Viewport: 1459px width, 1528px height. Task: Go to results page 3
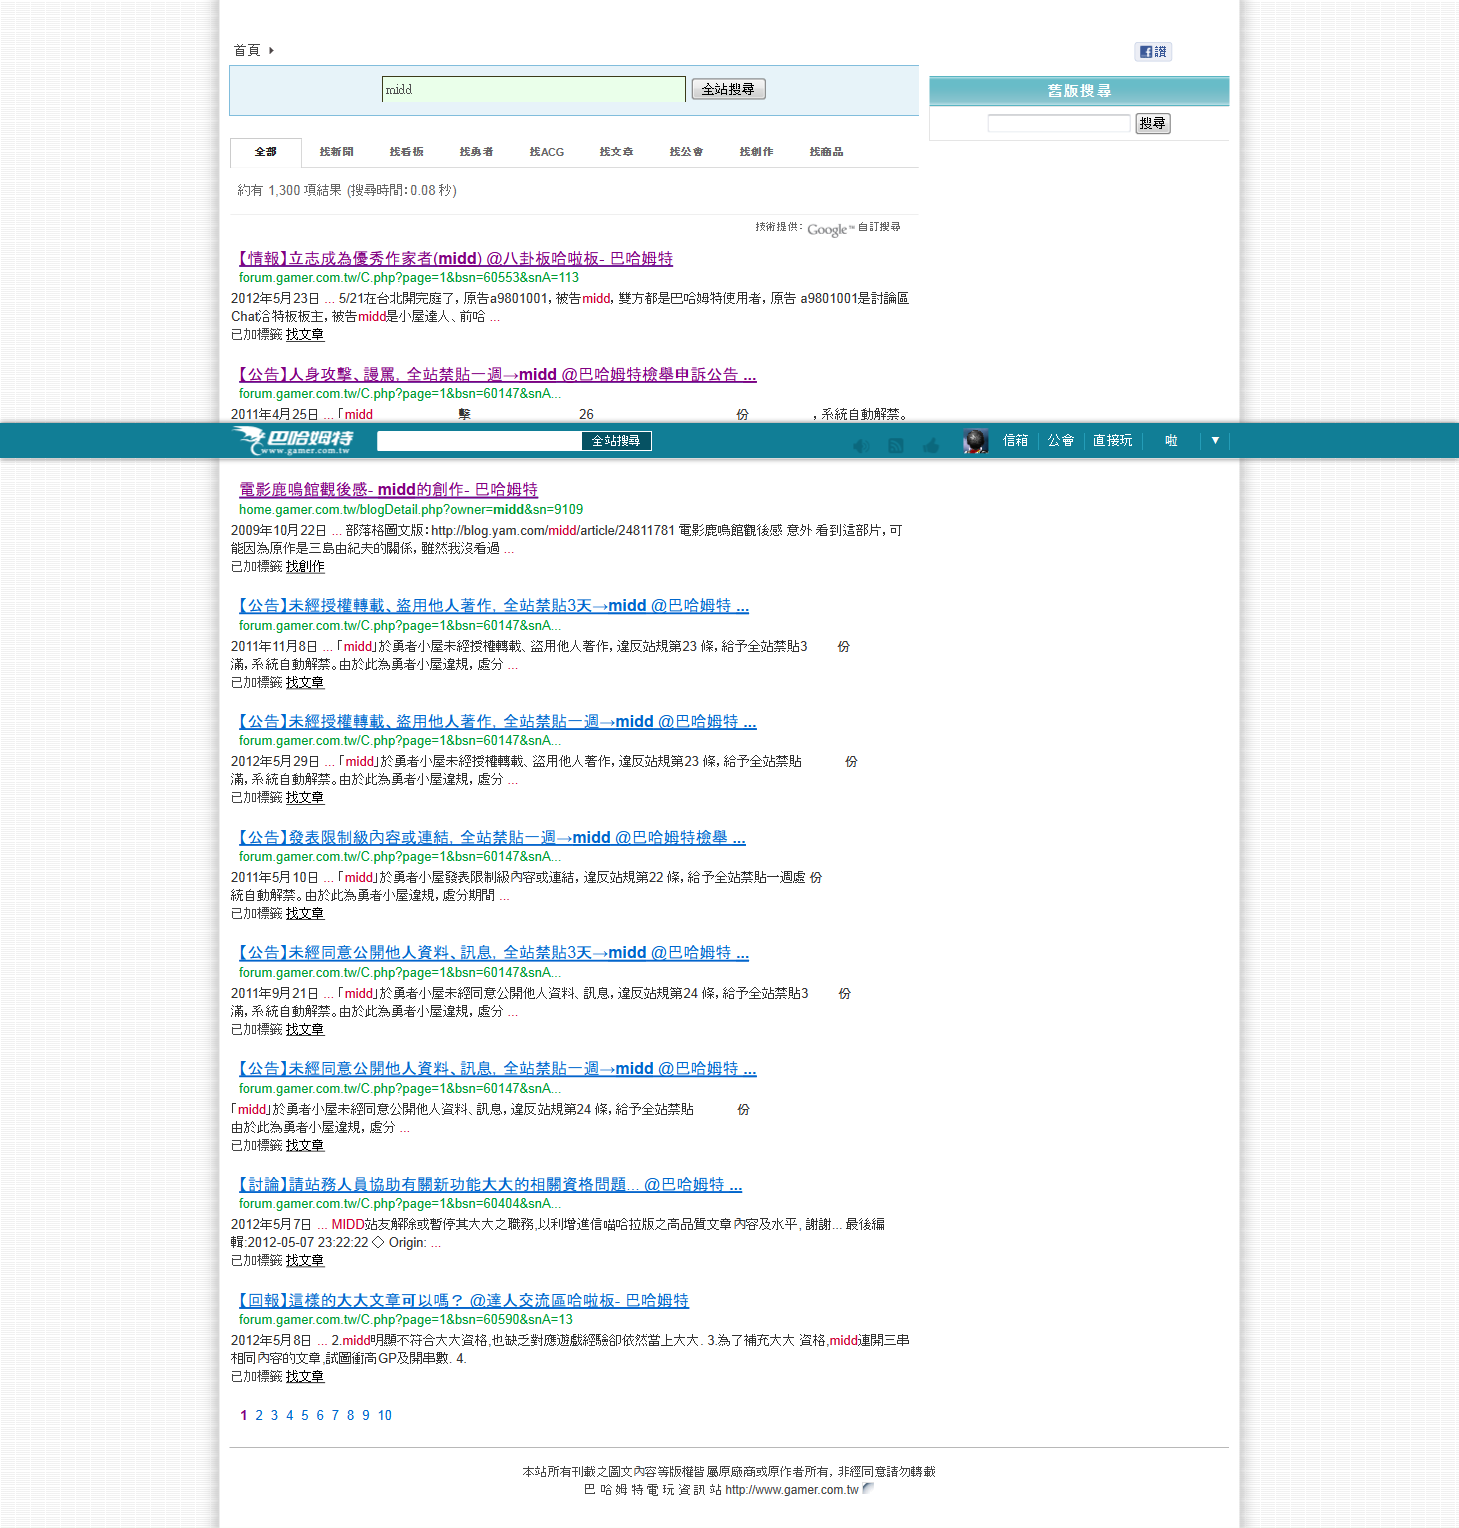pos(274,1415)
